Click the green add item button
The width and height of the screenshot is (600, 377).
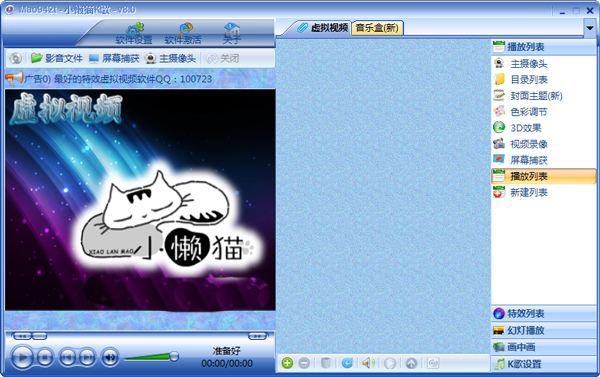[287, 363]
